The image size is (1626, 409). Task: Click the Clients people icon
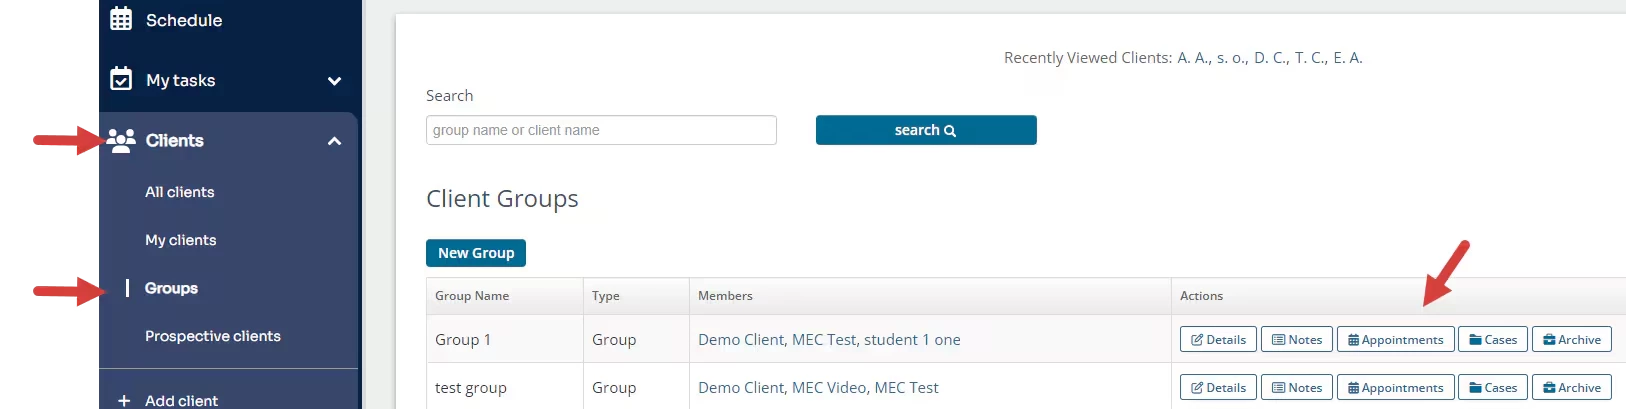point(121,140)
